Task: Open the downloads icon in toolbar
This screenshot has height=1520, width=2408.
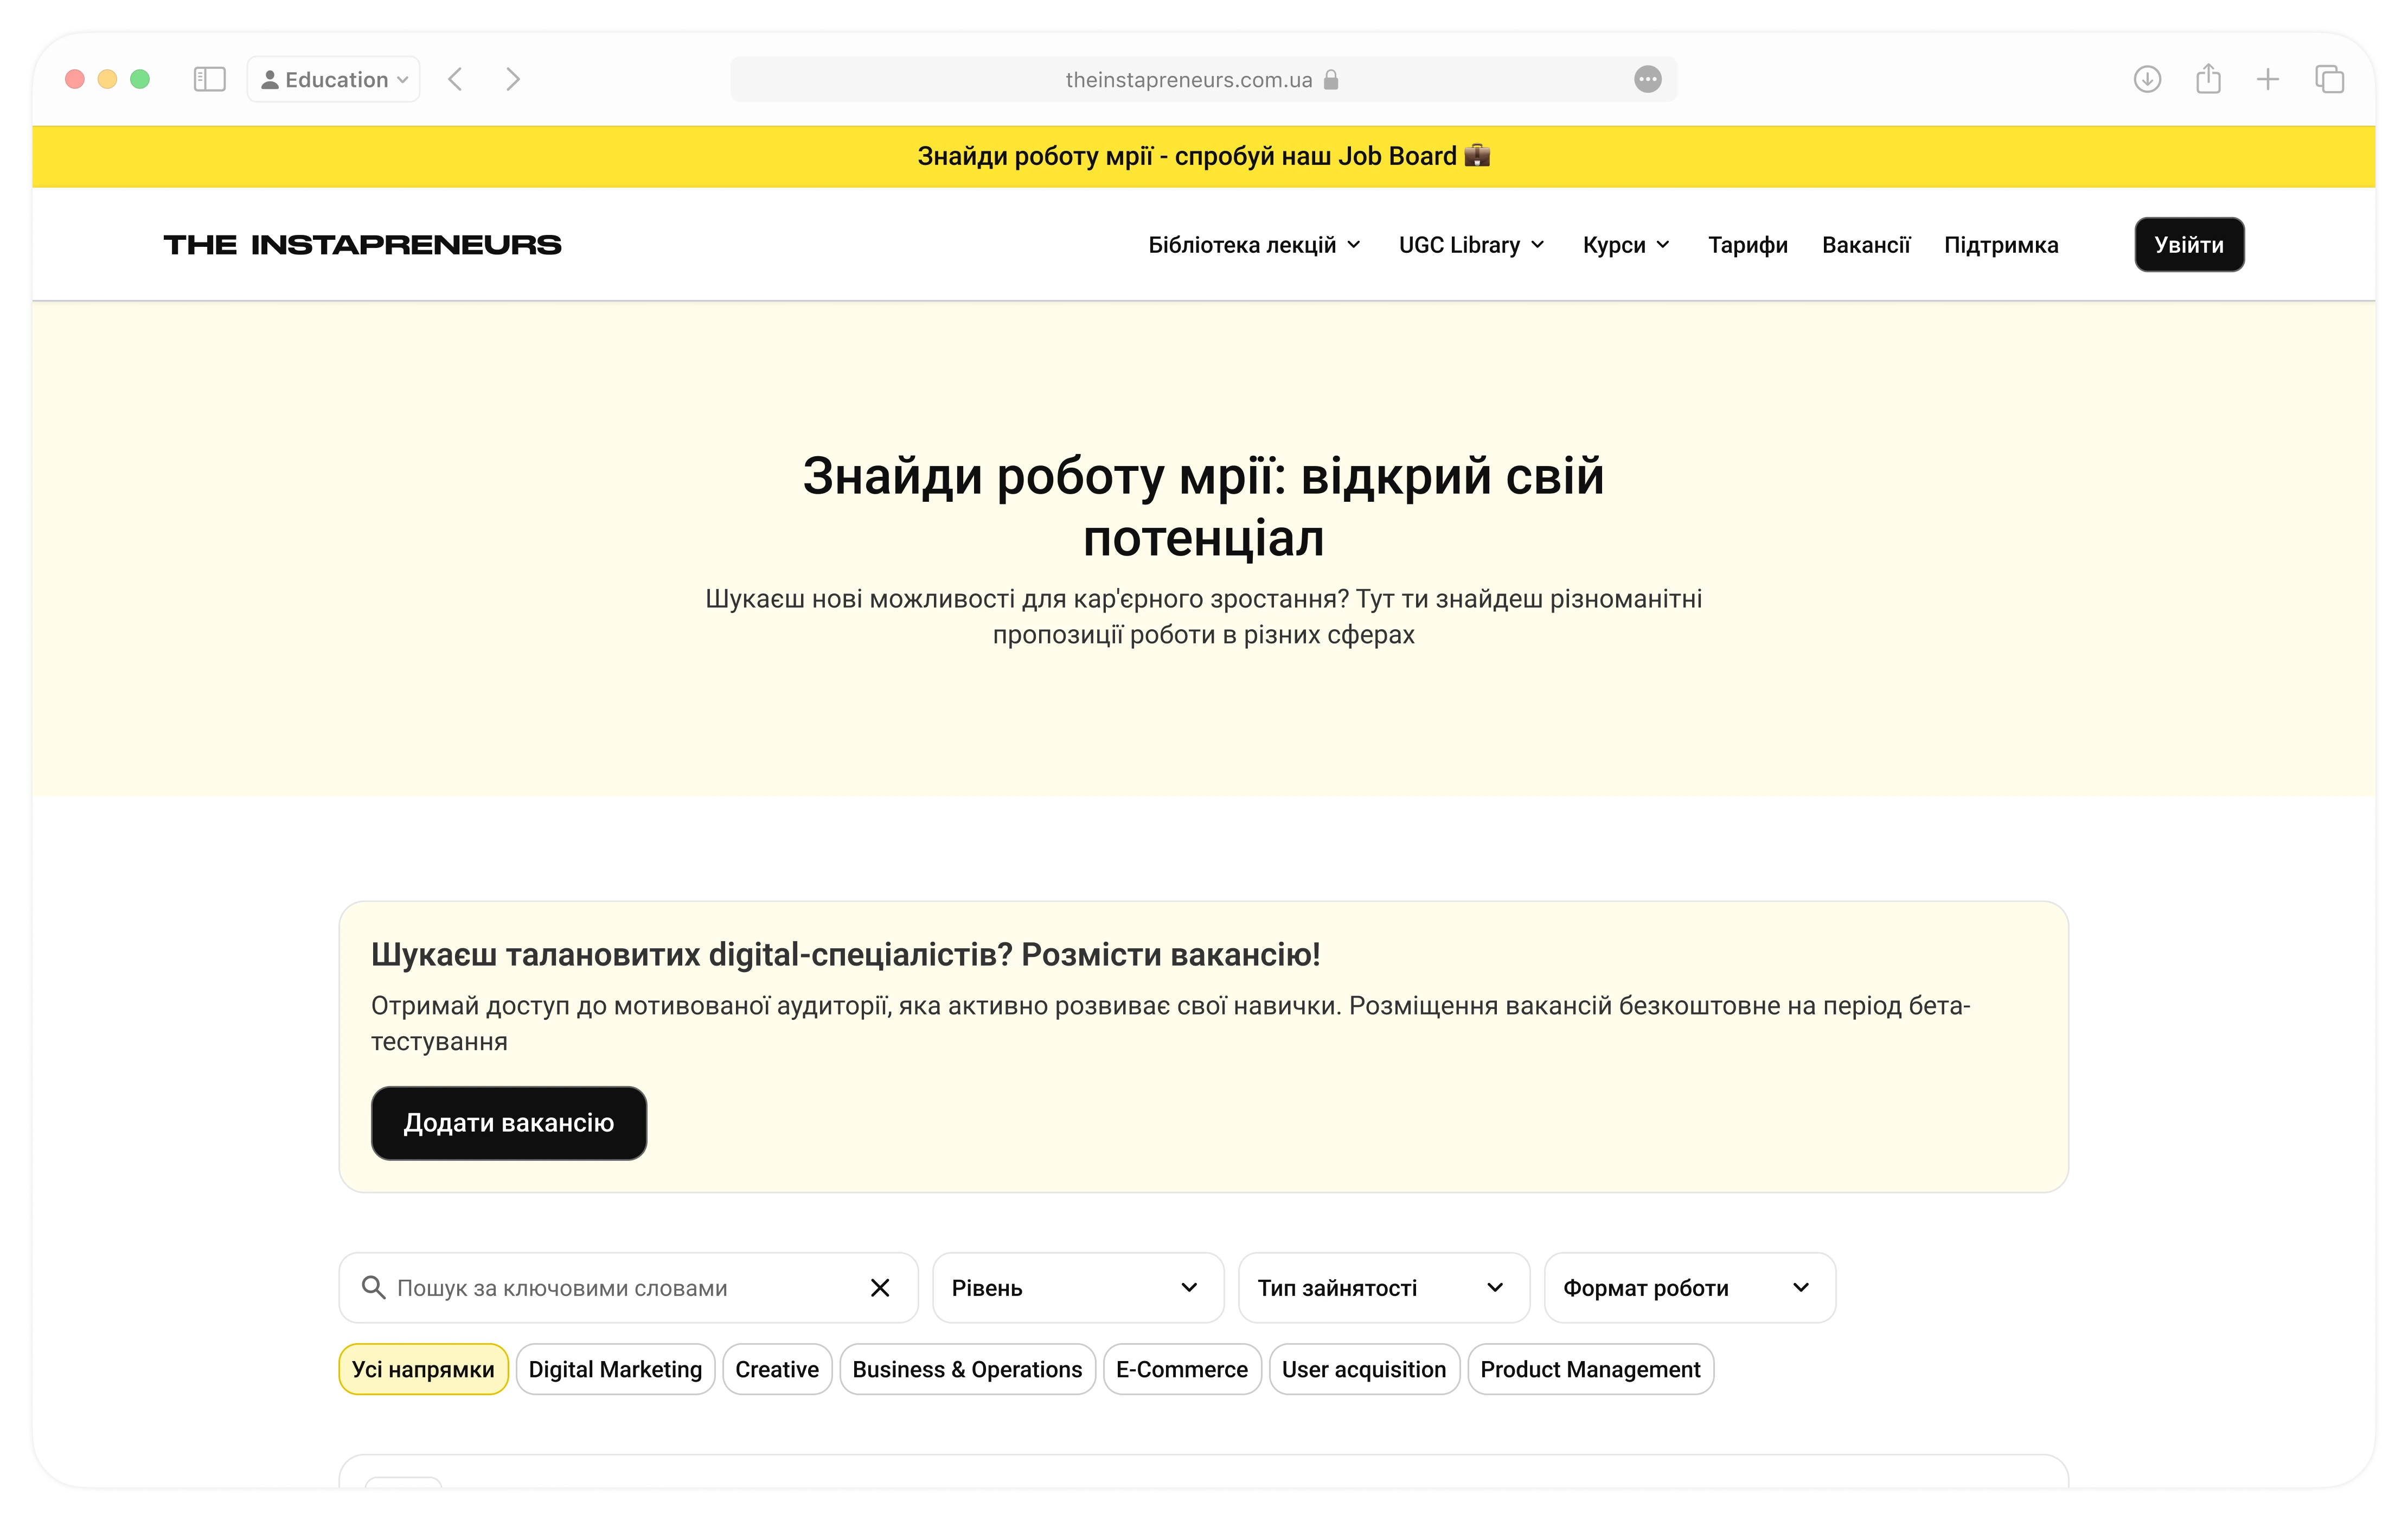Action: click(2147, 79)
